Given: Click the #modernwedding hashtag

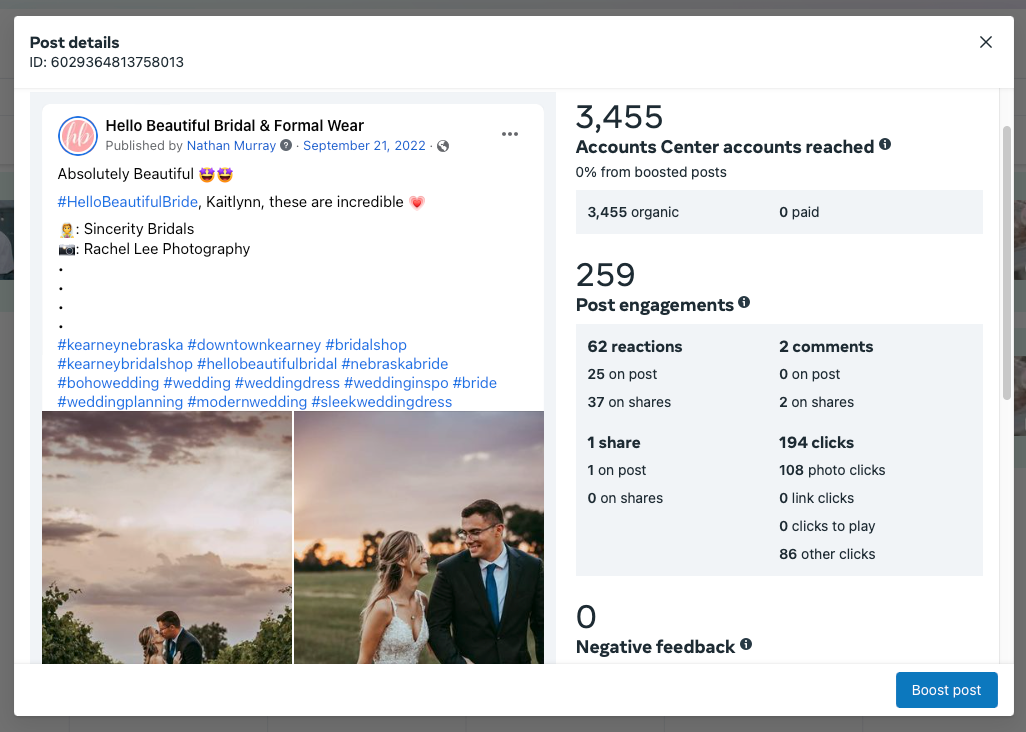Looking at the screenshot, I should click(247, 402).
